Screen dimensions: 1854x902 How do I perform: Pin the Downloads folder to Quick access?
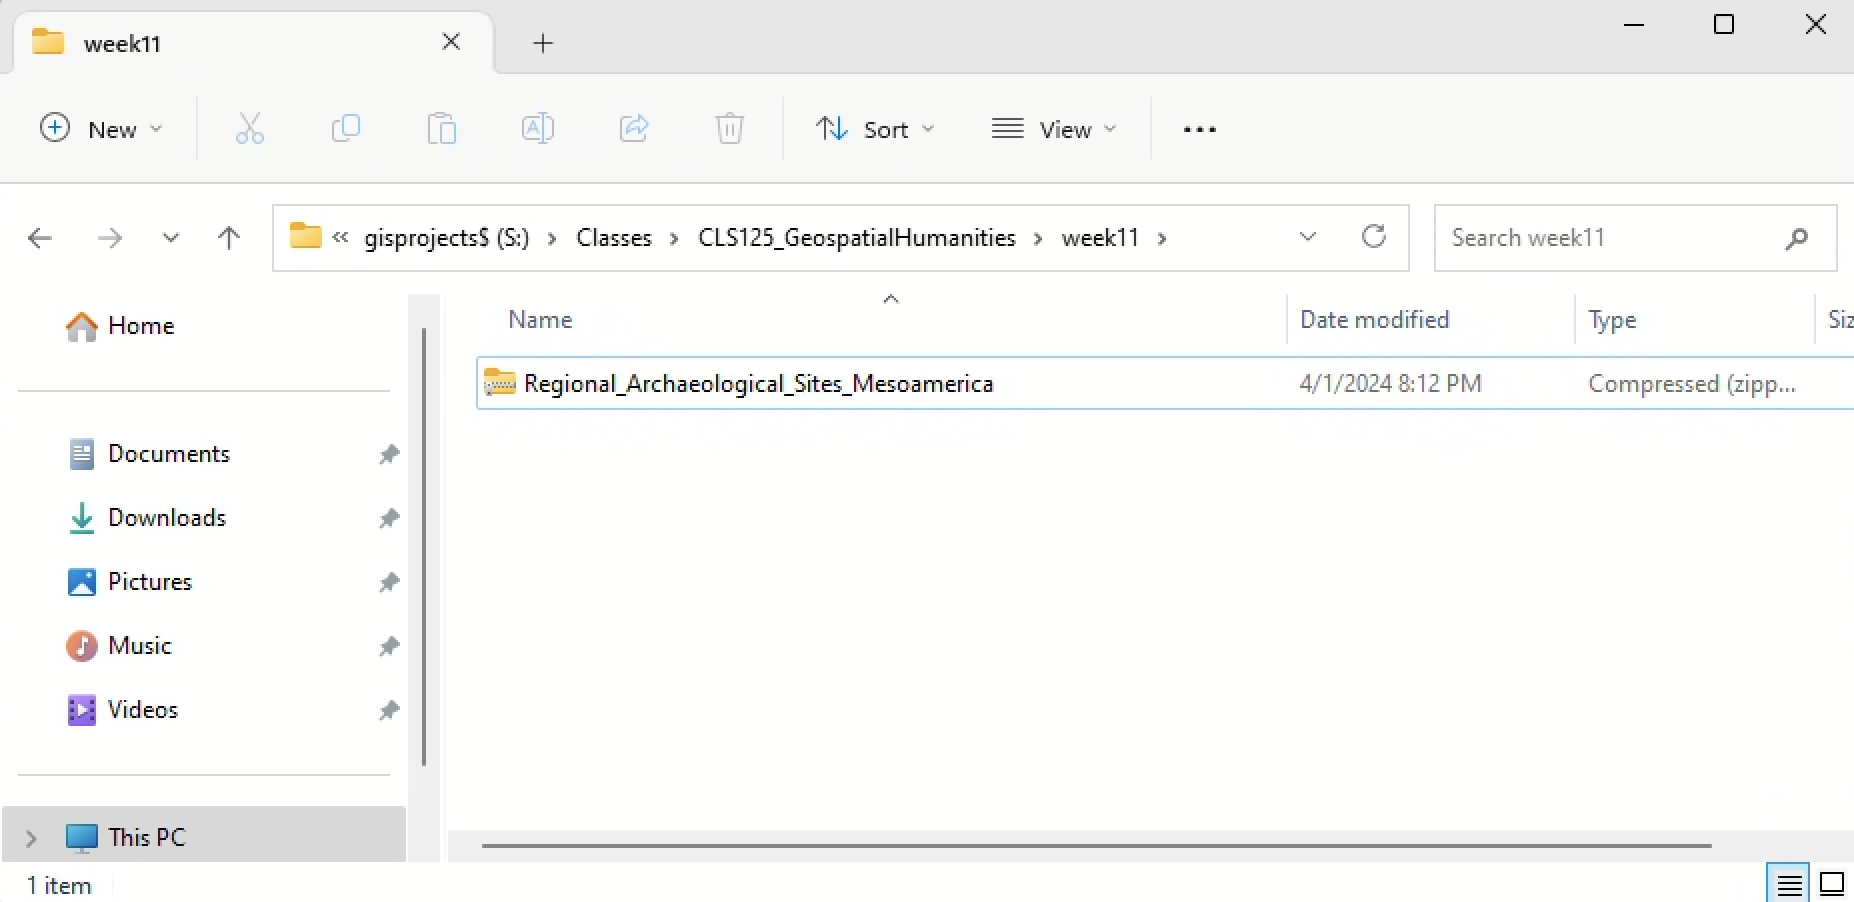[x=388, y=518]
